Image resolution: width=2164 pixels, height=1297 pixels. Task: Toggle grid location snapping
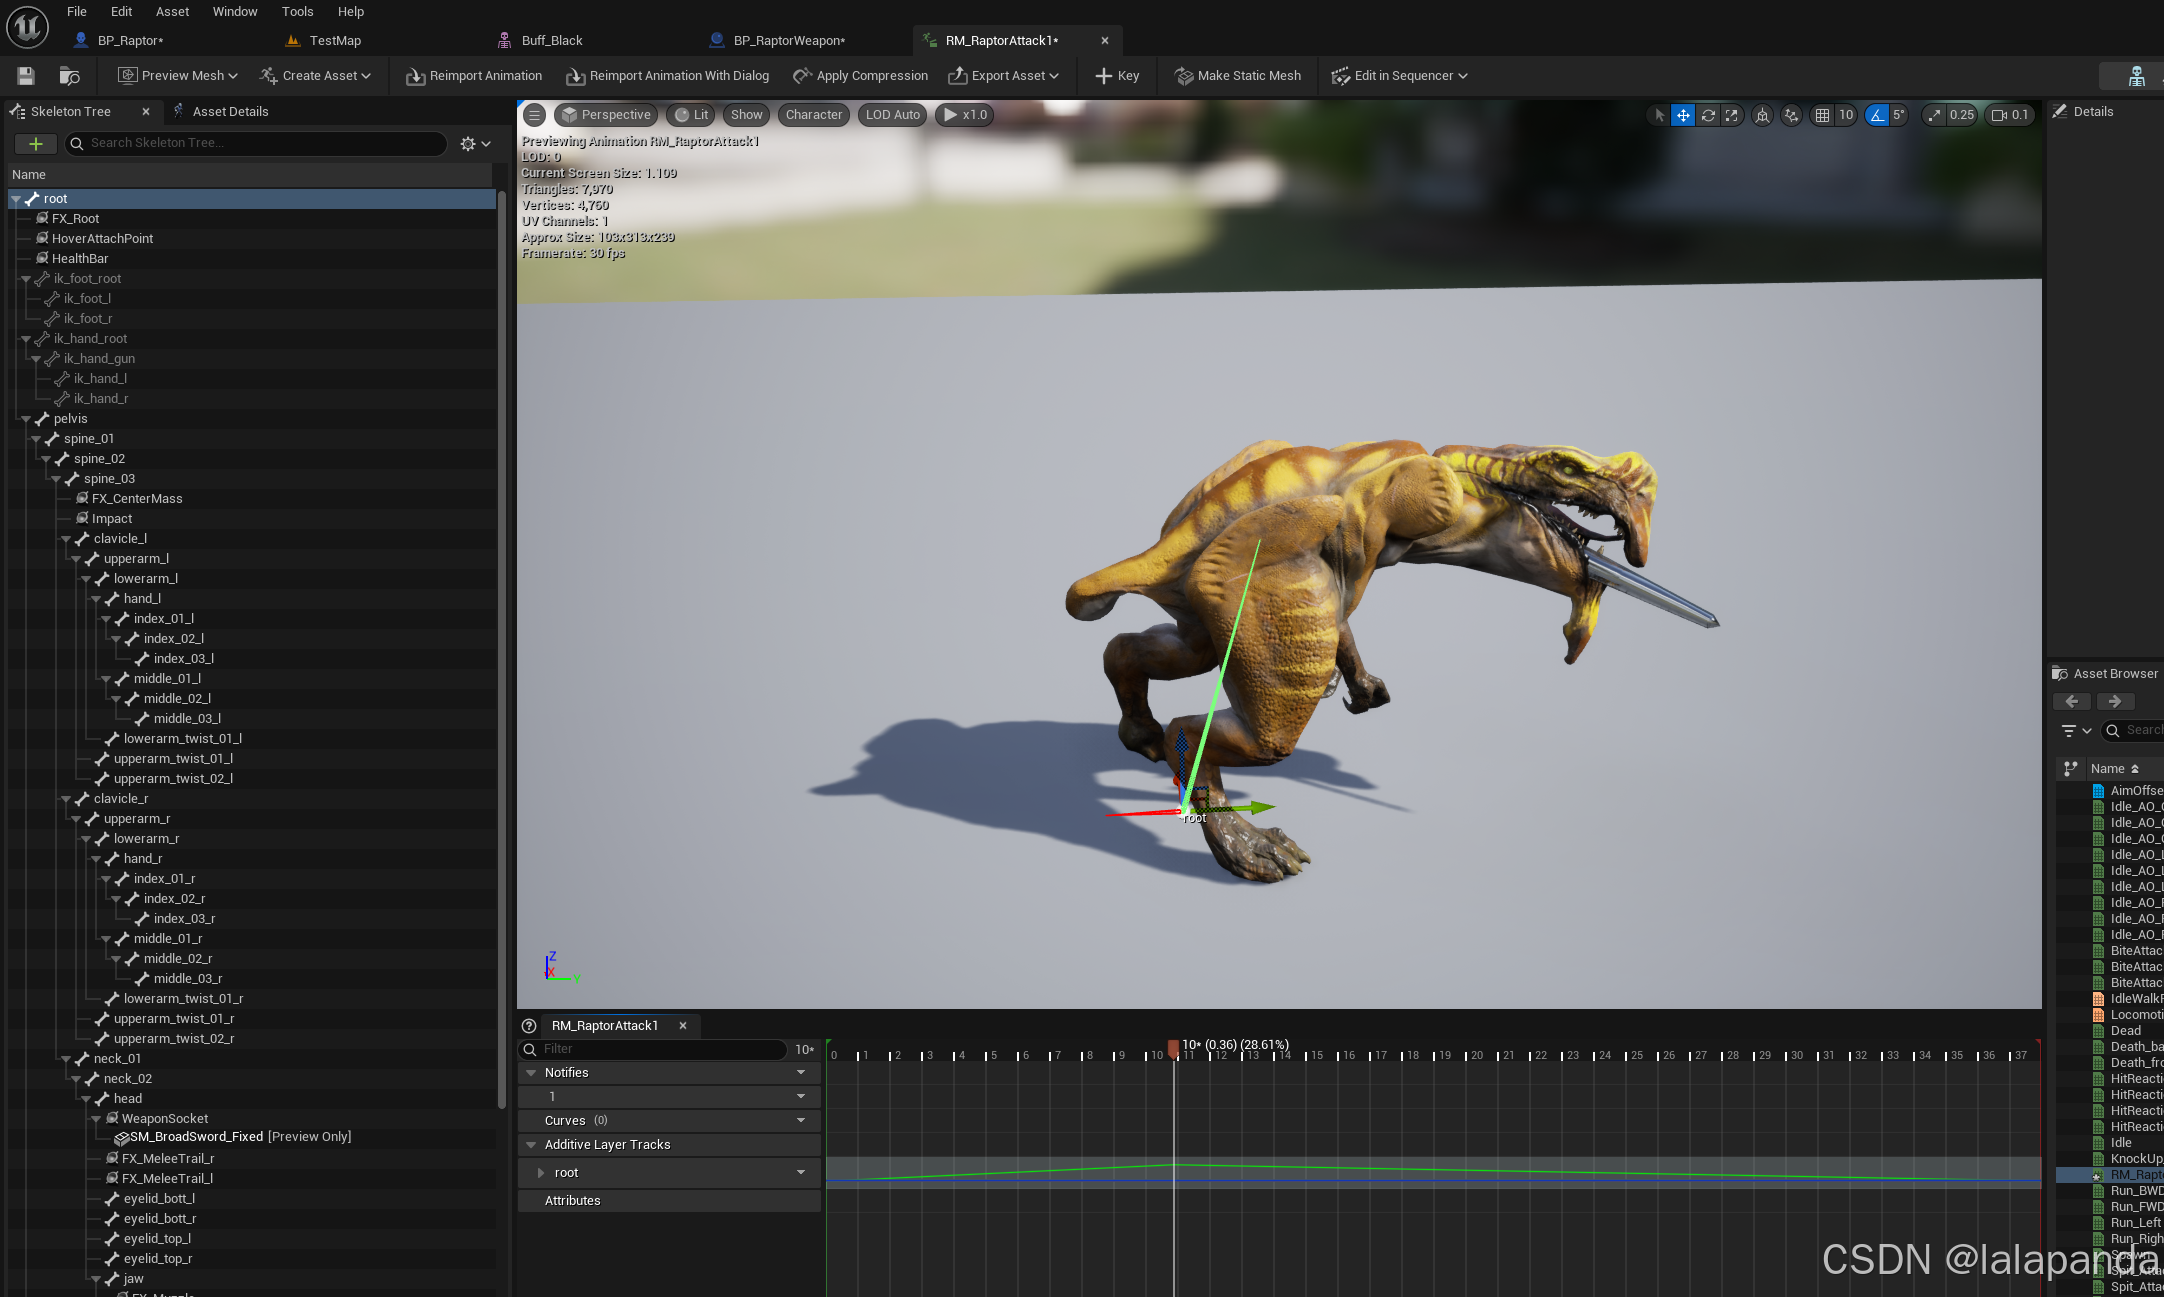pos(1822,115)
